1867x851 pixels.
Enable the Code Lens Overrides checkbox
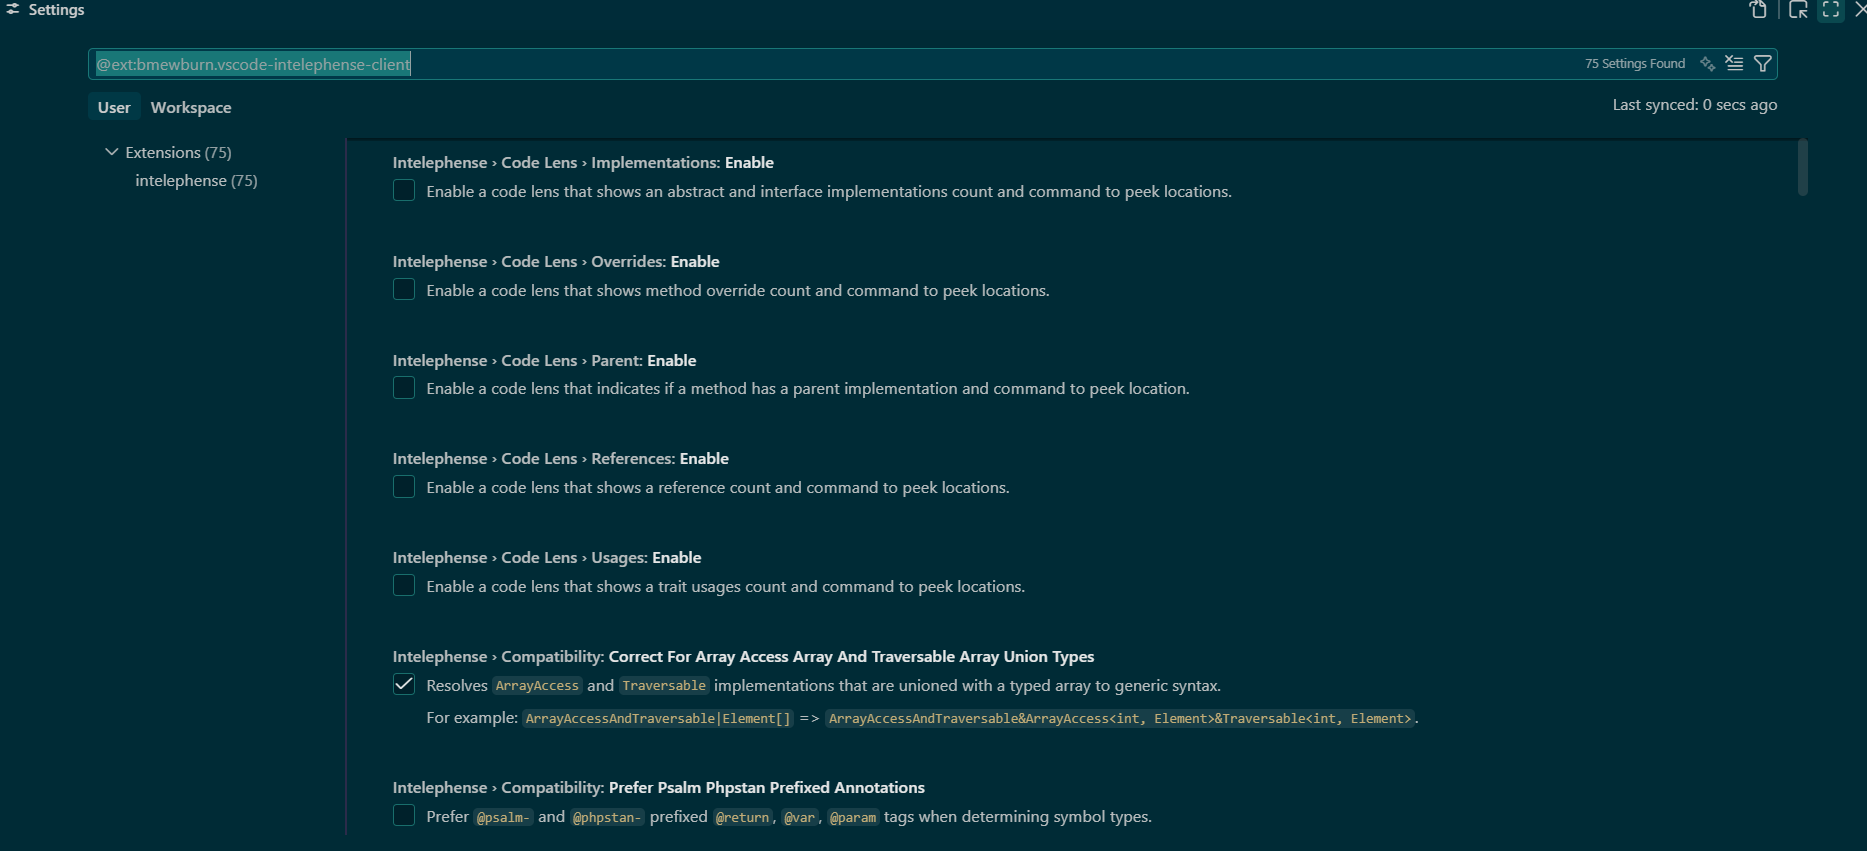coord(404,289)
